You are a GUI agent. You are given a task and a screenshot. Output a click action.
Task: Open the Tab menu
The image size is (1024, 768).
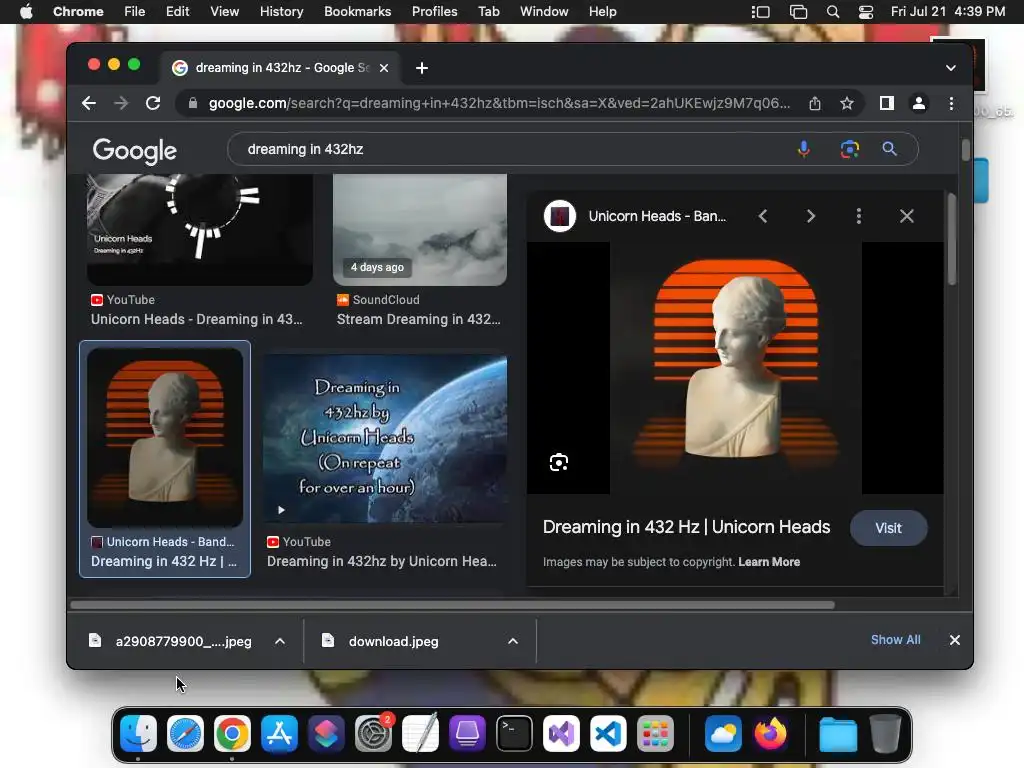488,12
